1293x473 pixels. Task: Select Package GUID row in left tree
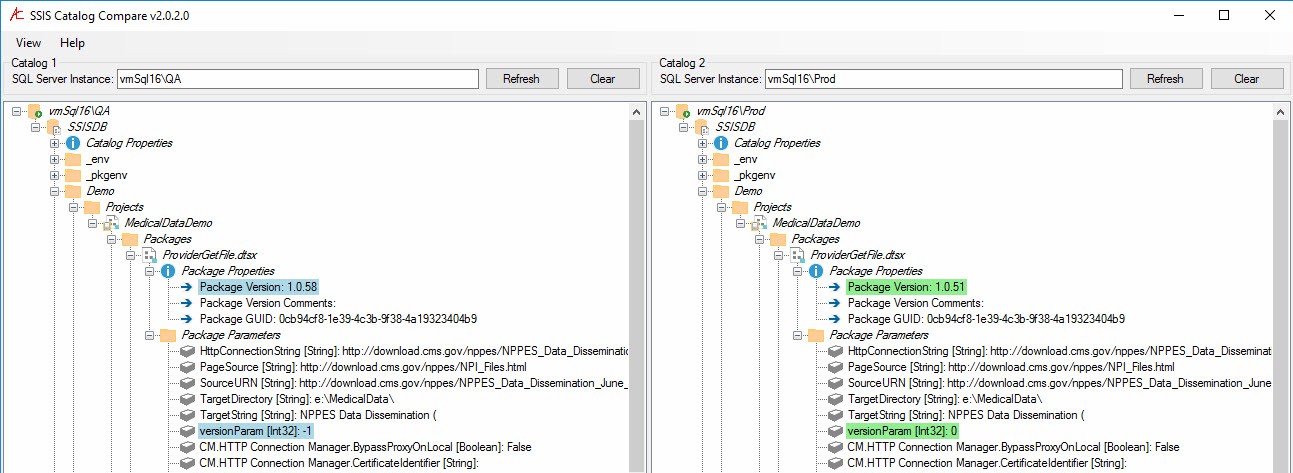[339, 319]
